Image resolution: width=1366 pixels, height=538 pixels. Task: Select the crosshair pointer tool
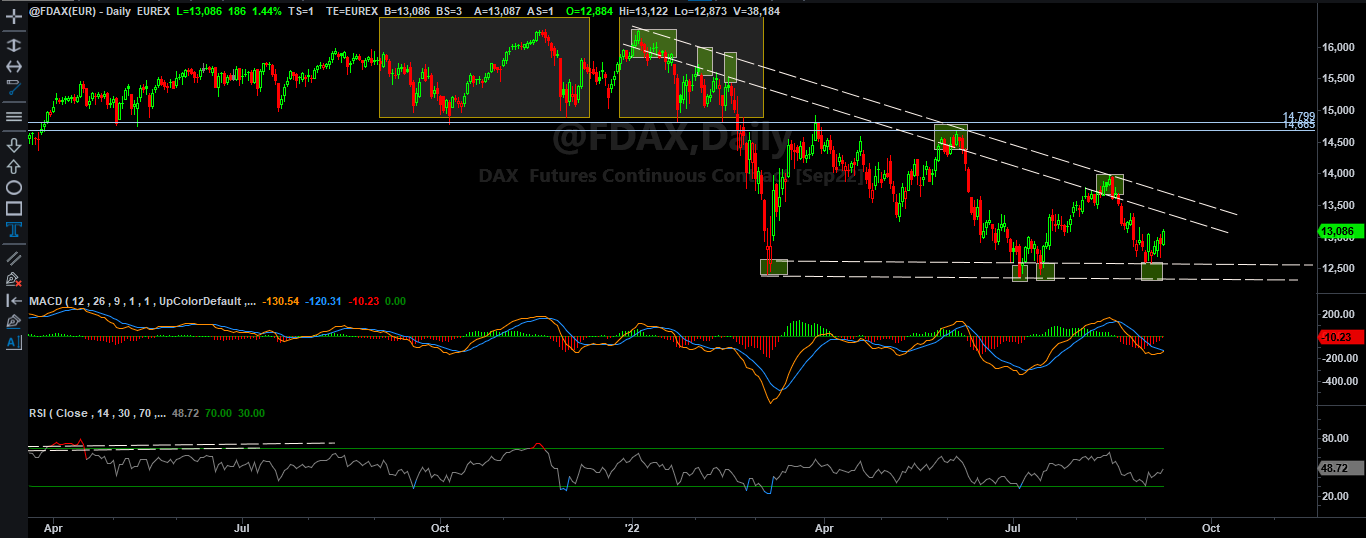click(14, 17)
